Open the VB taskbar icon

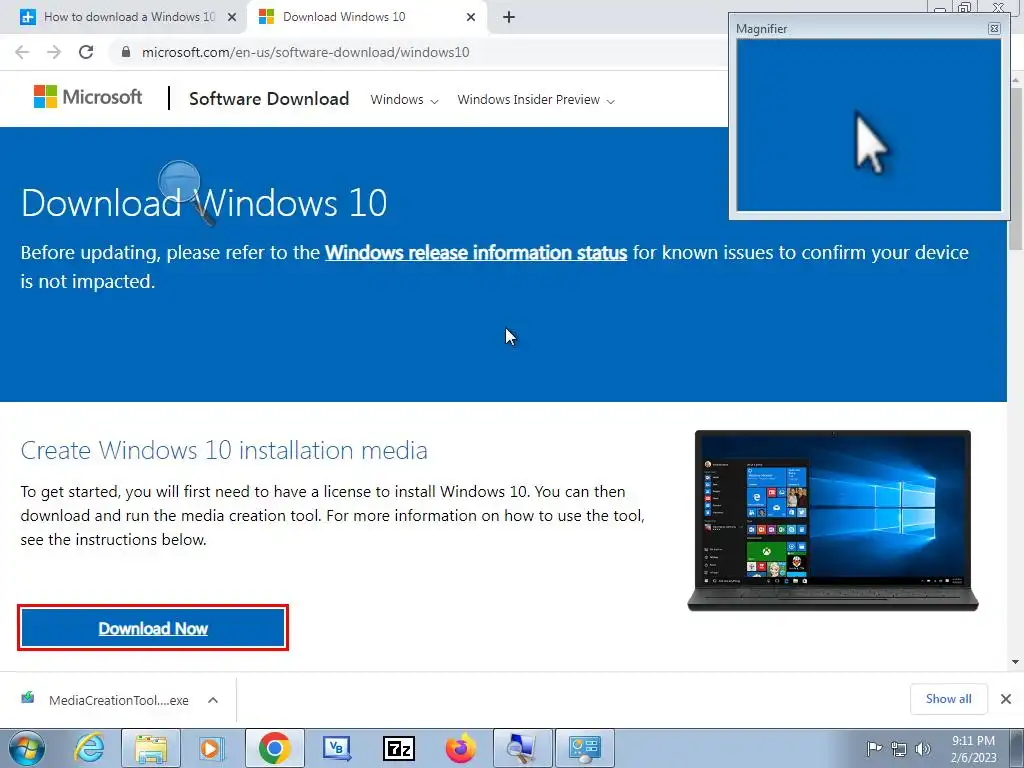tap(336, 748)
